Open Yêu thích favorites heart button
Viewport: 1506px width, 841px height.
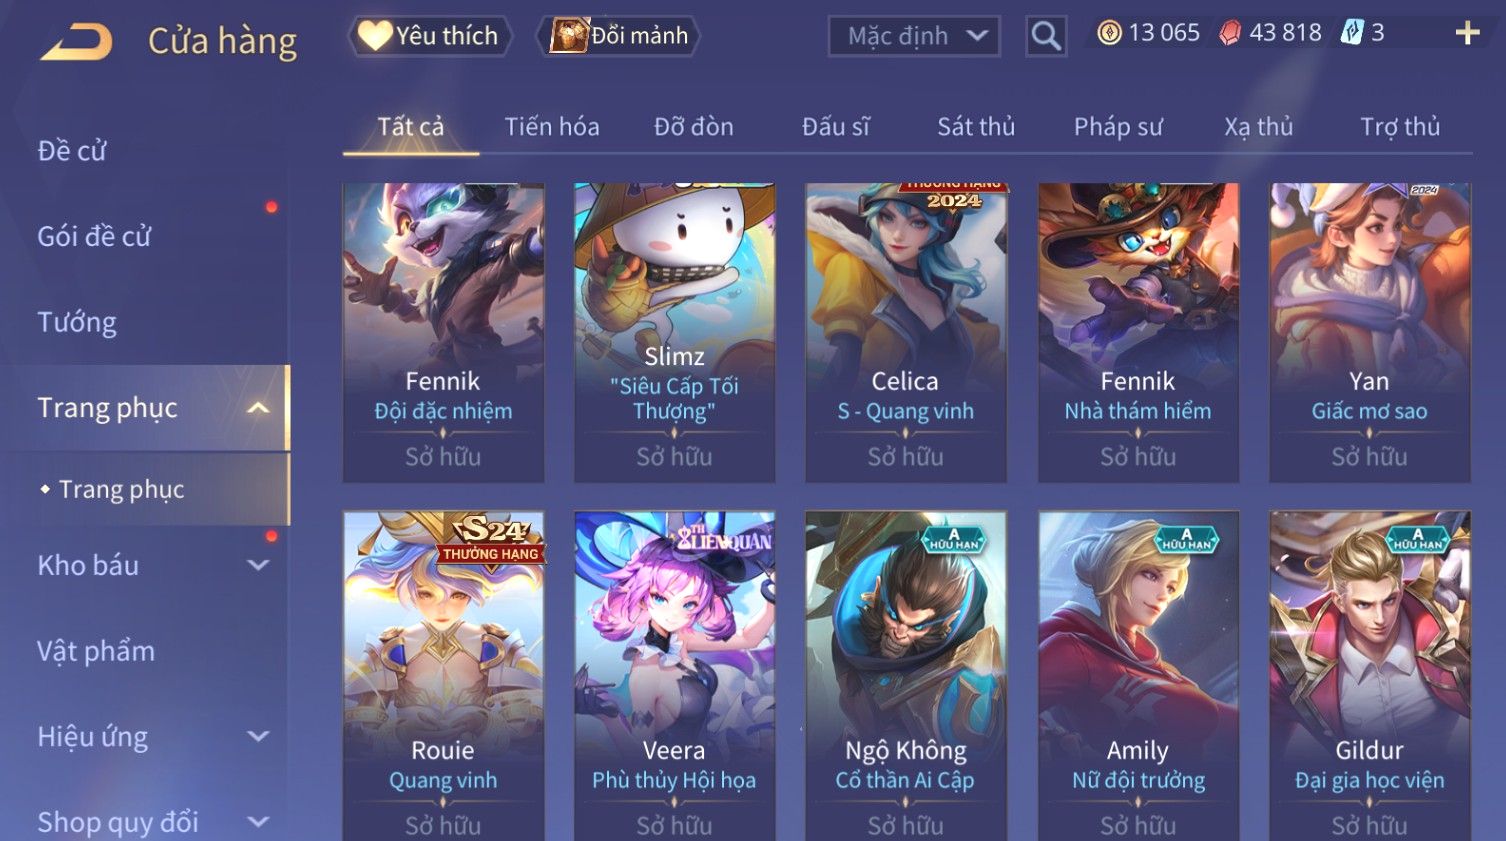pyautogui.click(x=430, y=36)
